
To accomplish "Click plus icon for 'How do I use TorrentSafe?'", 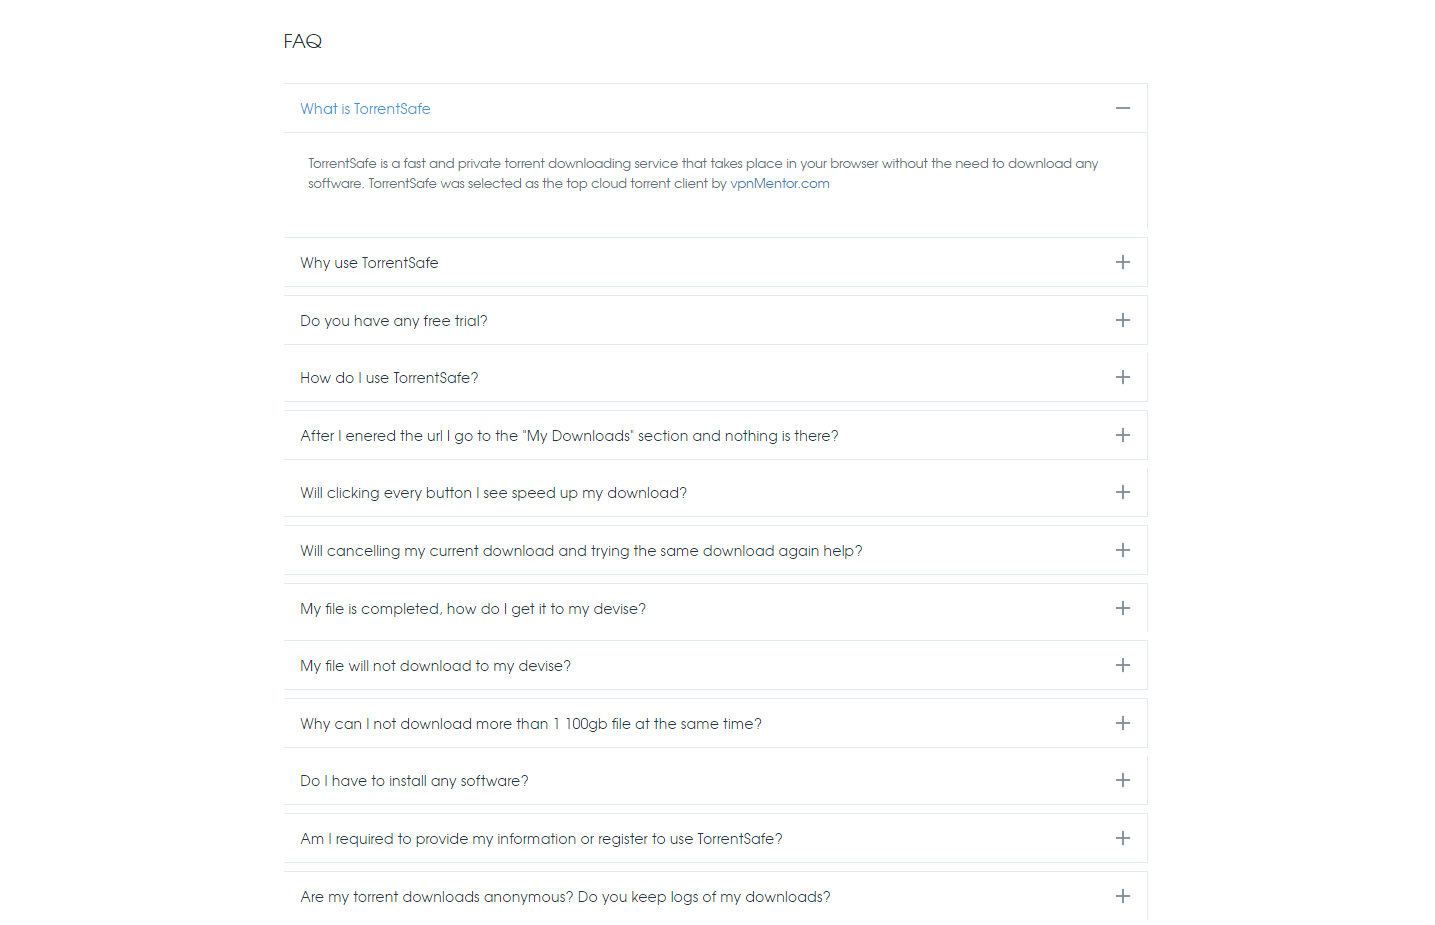I will (1122, 377).
